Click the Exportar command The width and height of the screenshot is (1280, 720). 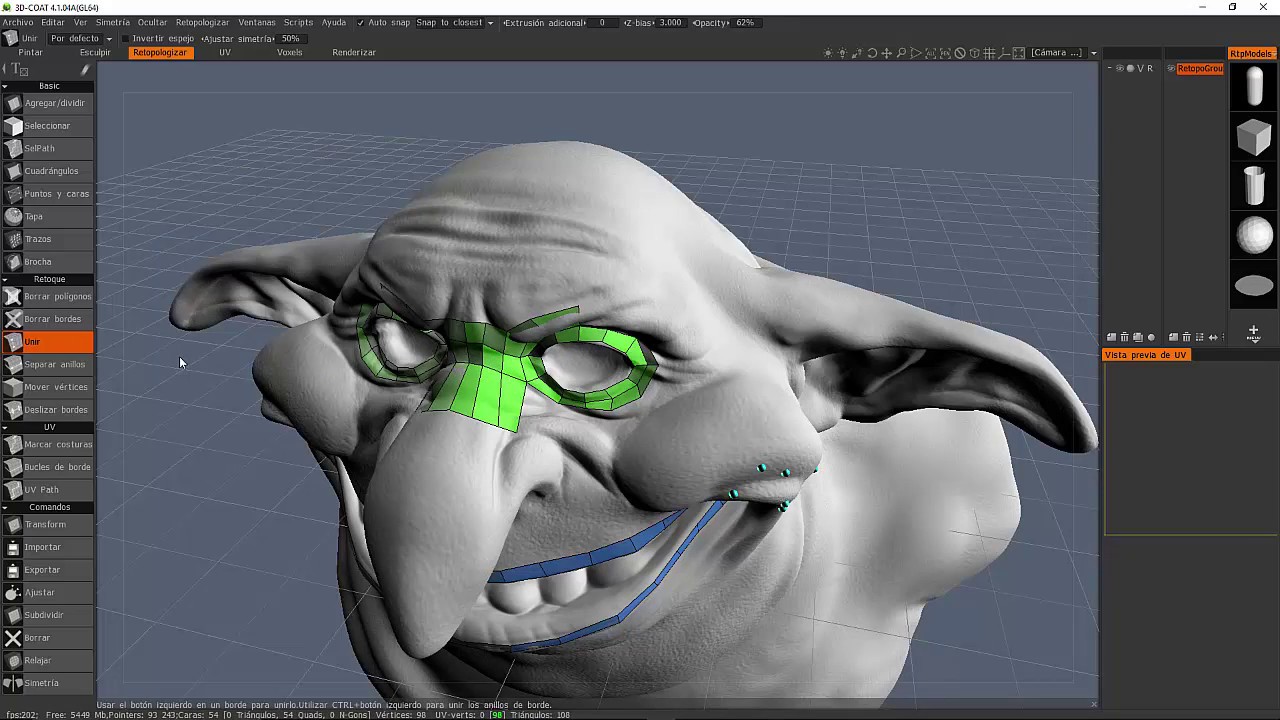(47, 570)
